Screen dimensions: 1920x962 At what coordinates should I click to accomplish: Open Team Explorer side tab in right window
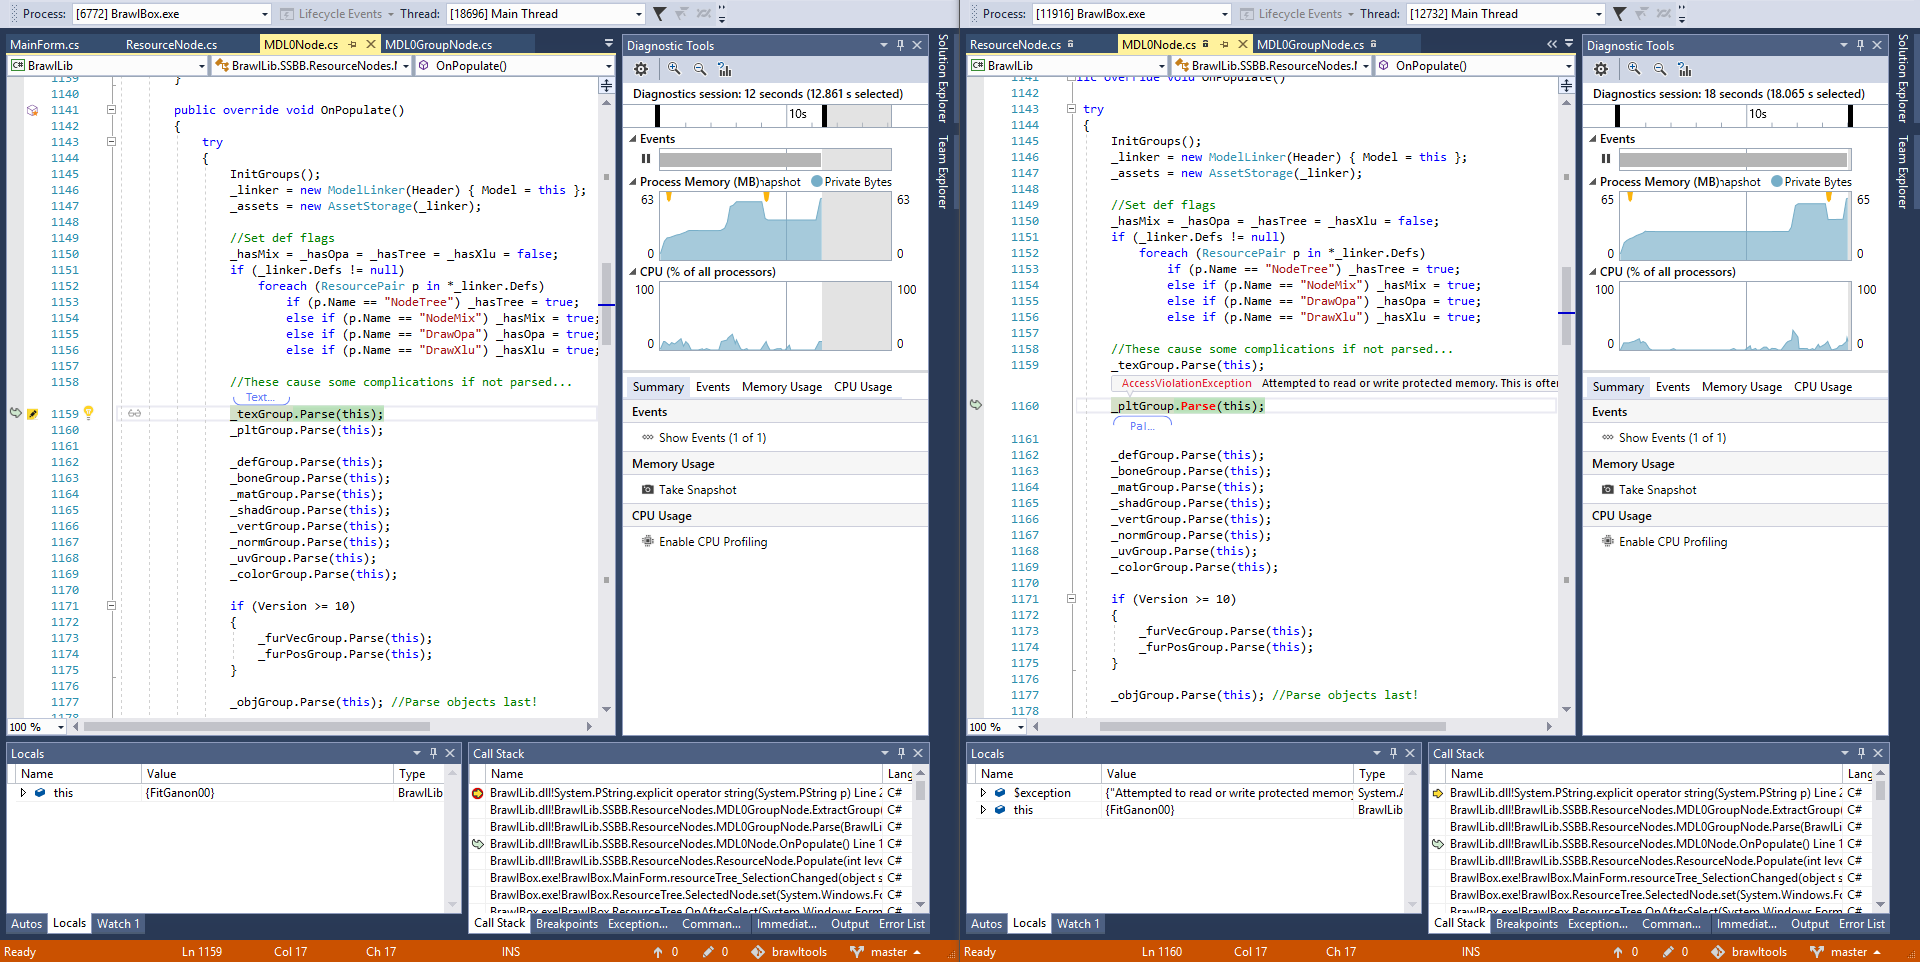(x=1902, y=172)
